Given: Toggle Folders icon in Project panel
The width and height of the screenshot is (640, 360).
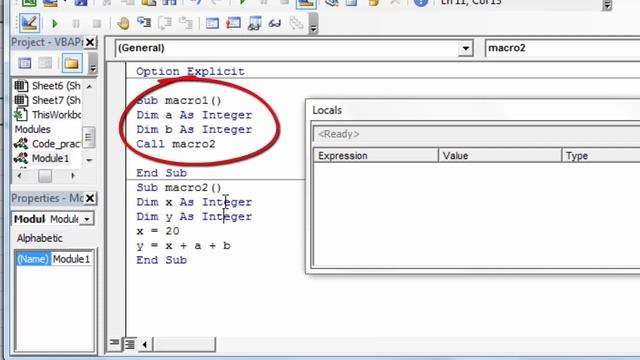Looking at the screenshot, I should [71, 63].
